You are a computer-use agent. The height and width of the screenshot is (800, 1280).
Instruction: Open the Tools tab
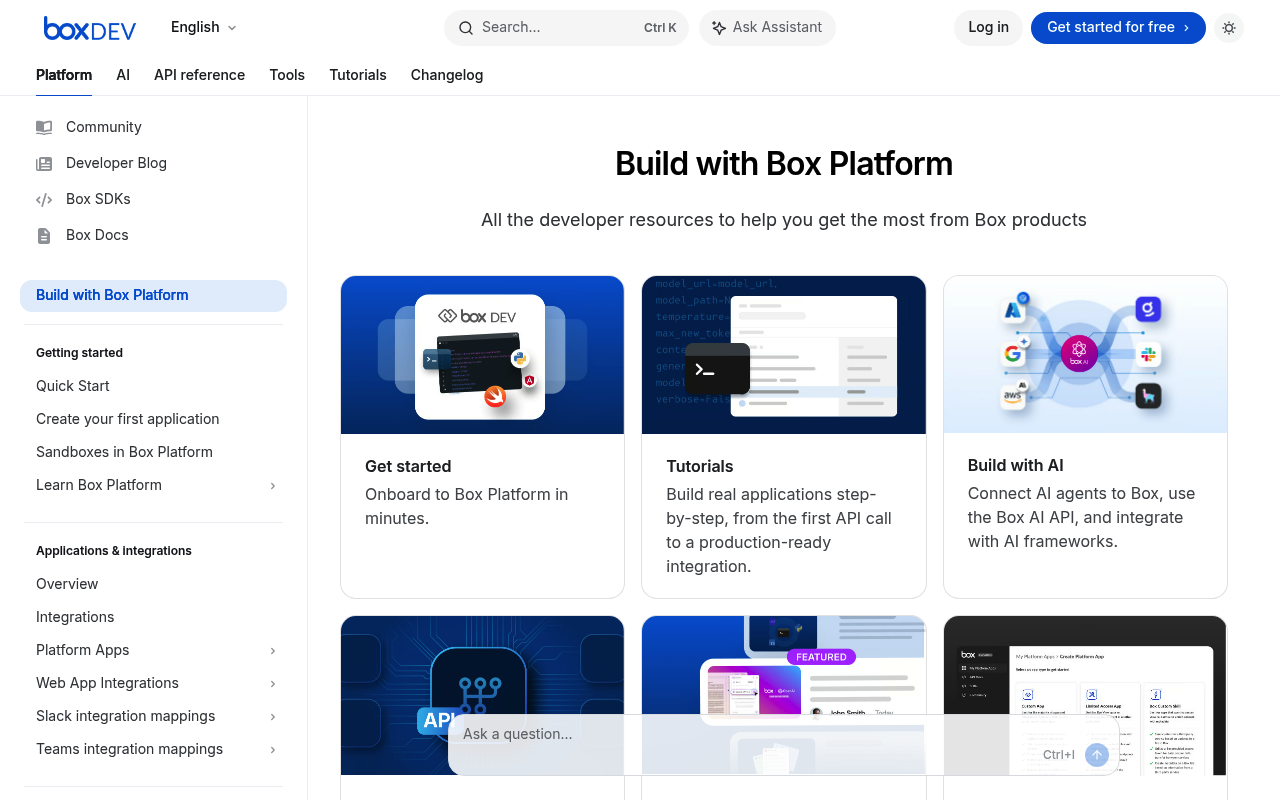tap(287, 75)
